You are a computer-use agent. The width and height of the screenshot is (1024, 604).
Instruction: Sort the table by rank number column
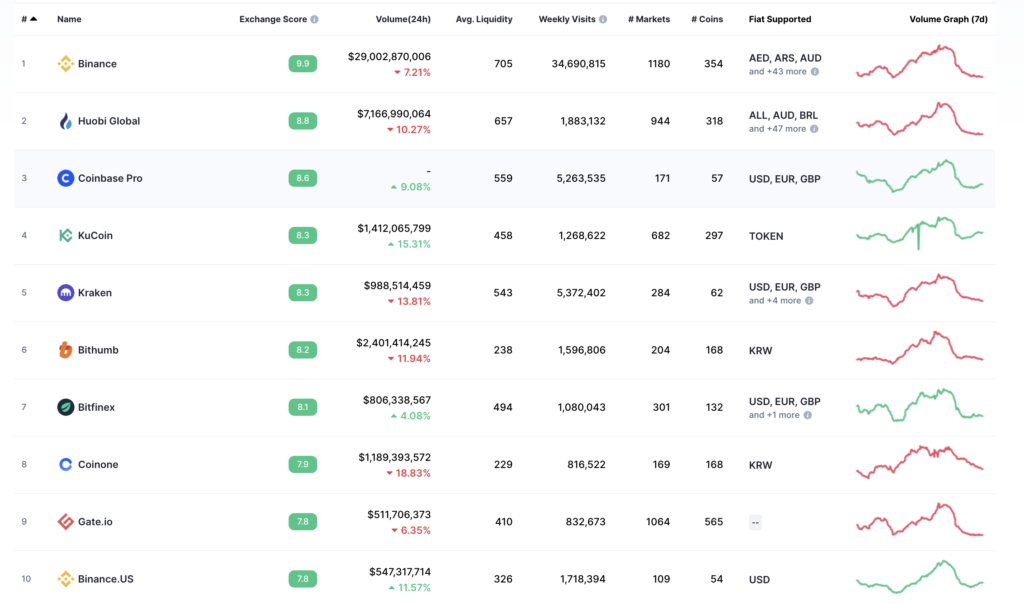pos(29,19)
